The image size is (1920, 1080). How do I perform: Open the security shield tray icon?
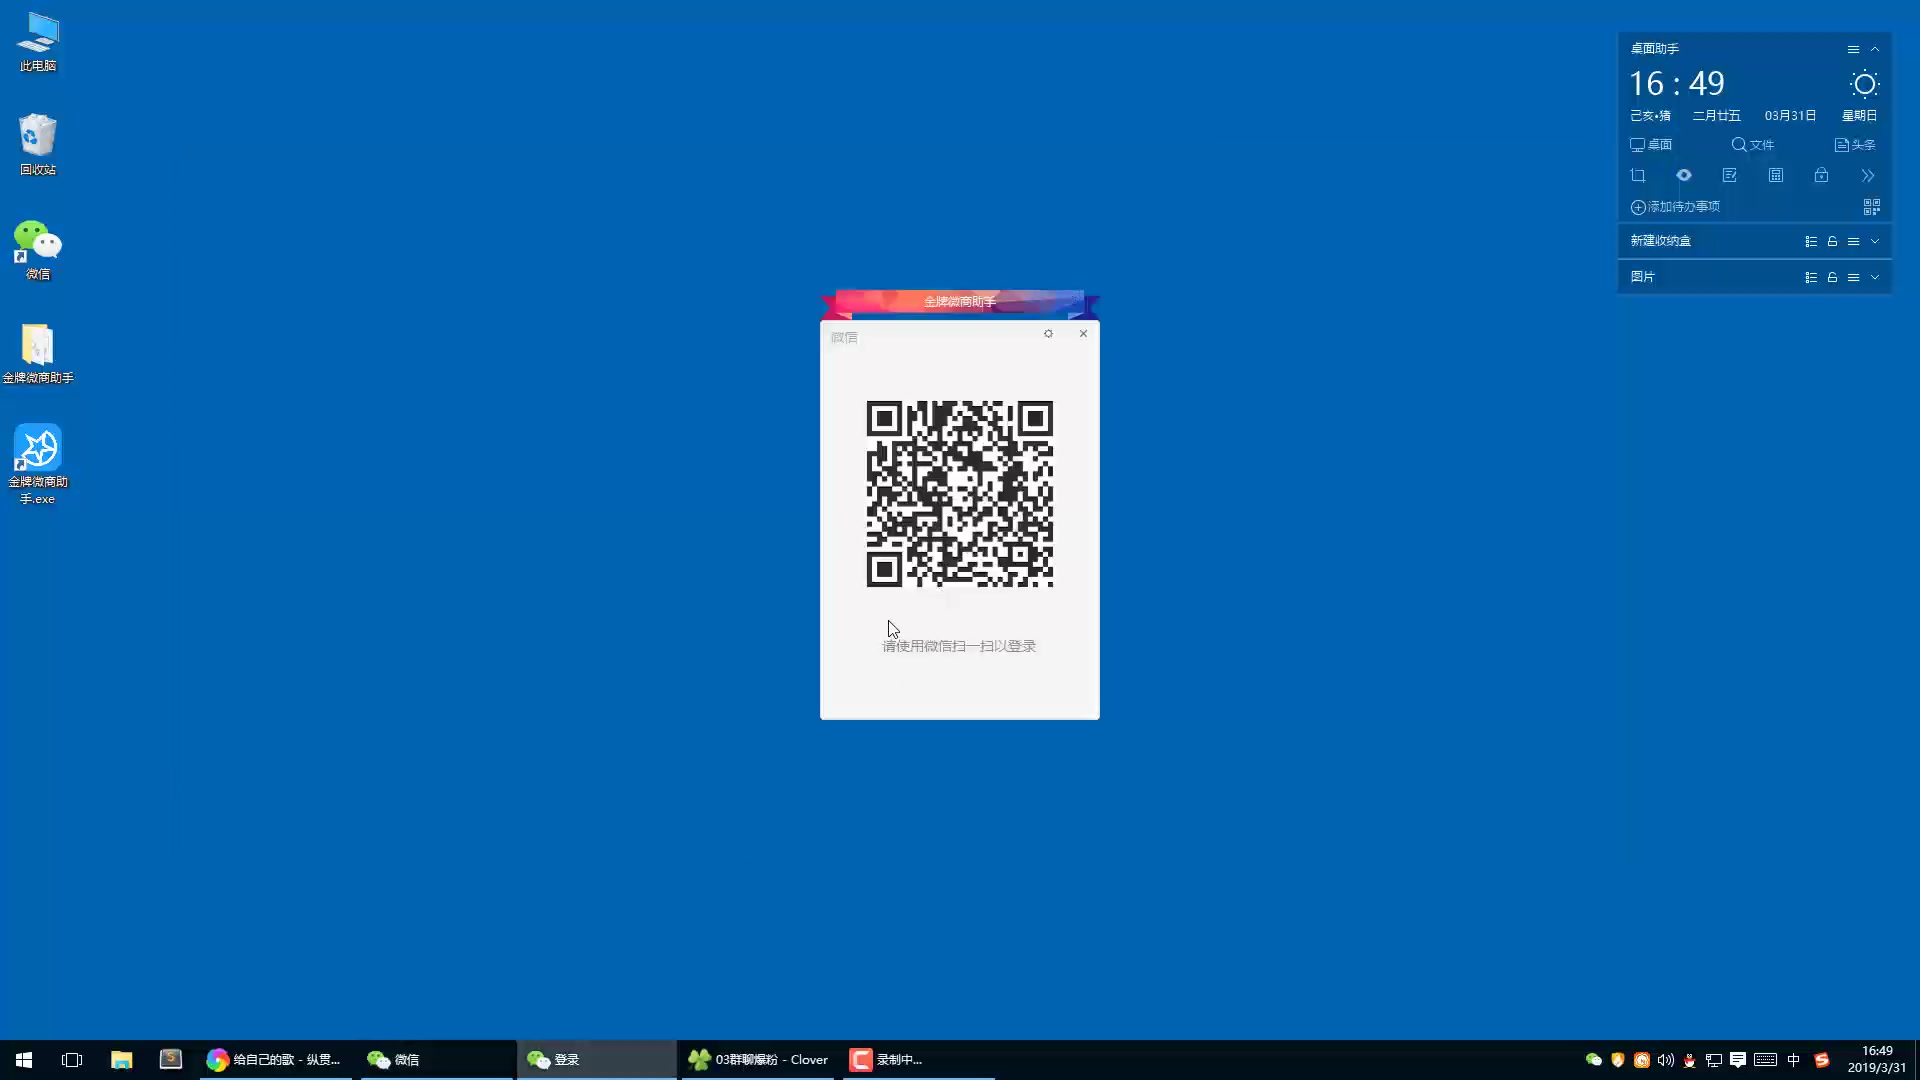coord(1618,1060)
